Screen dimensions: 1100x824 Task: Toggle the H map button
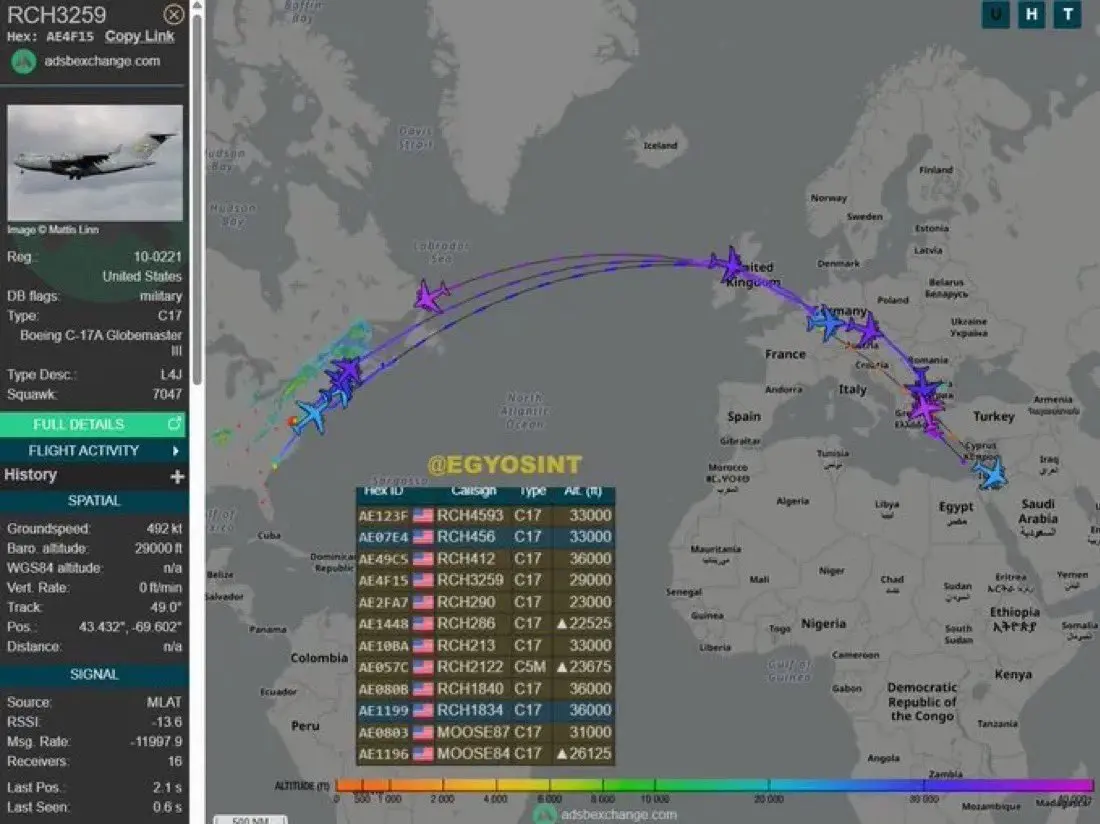pos(1032,14)
